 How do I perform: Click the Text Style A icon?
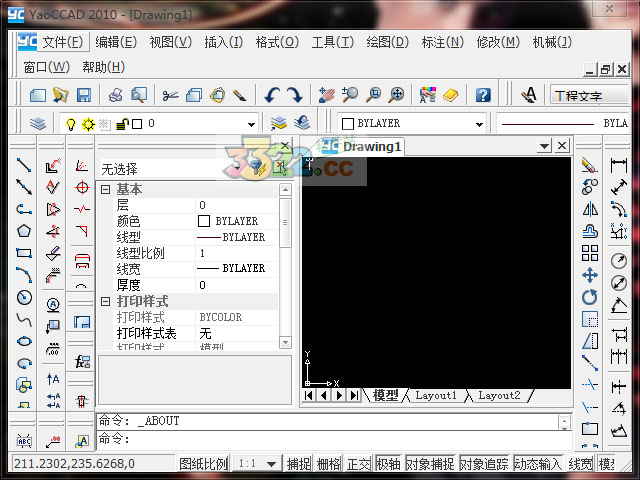coord(529,95)
